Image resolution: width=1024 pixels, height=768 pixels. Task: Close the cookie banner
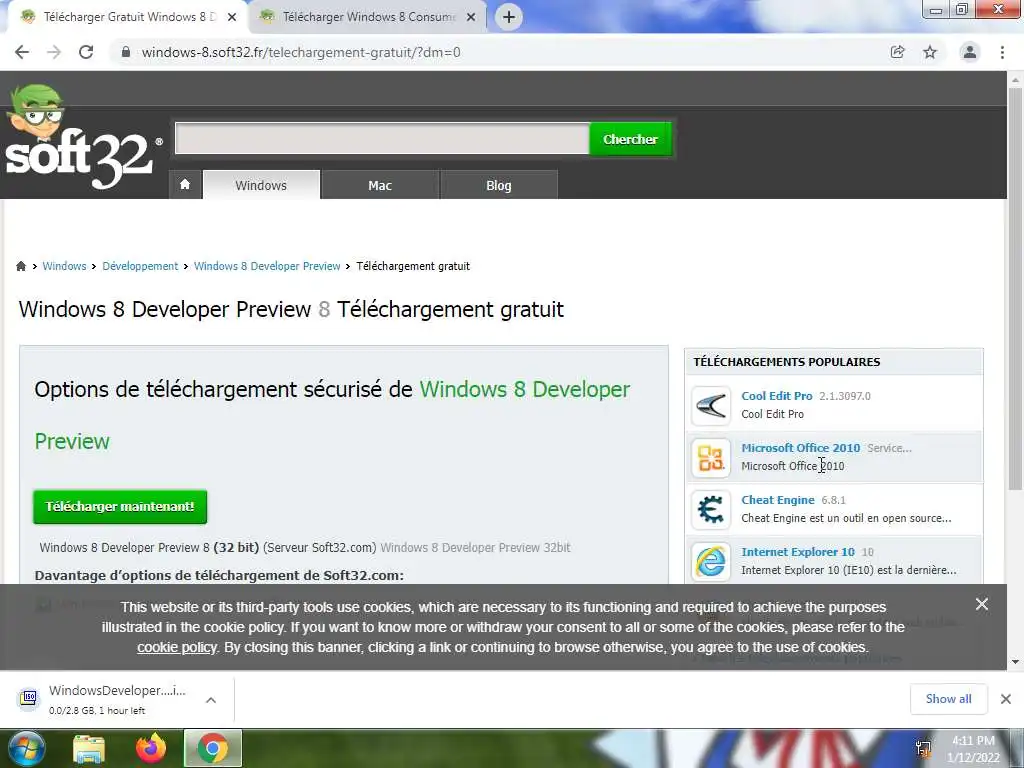982,604
